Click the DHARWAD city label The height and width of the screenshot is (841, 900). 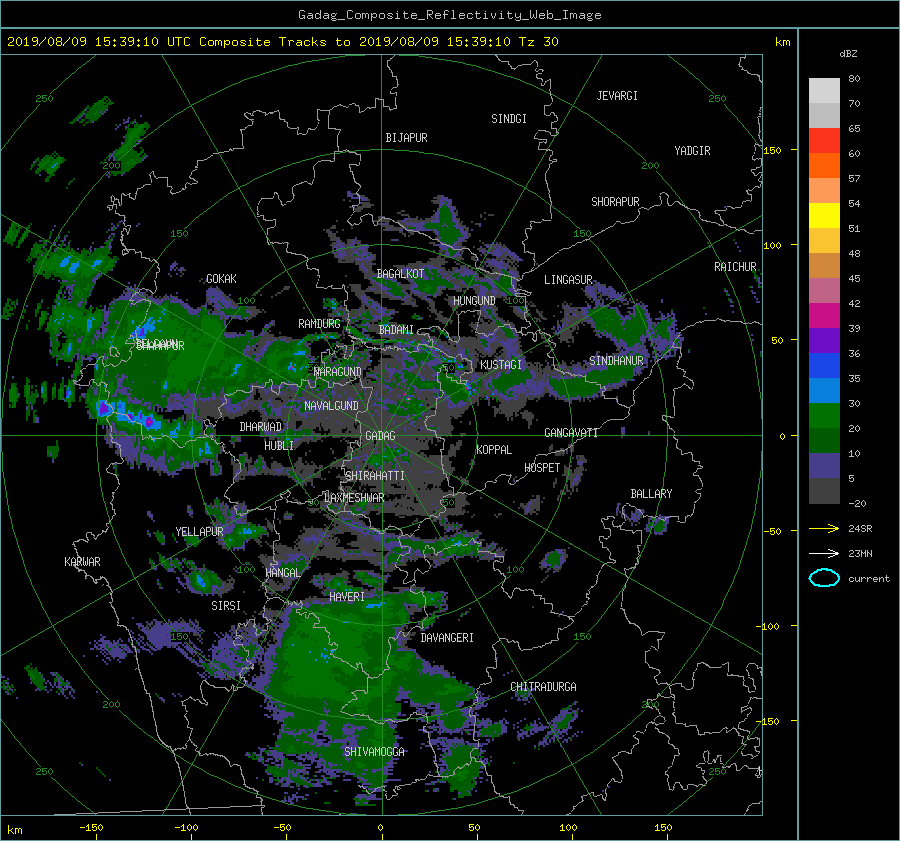[x=261, y=427]
